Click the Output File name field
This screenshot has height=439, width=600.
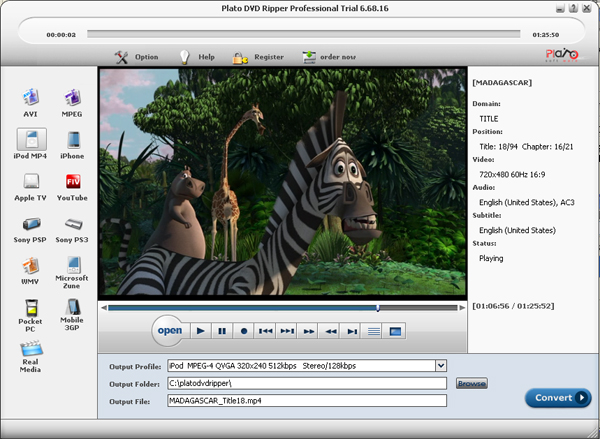click(306, 401)
